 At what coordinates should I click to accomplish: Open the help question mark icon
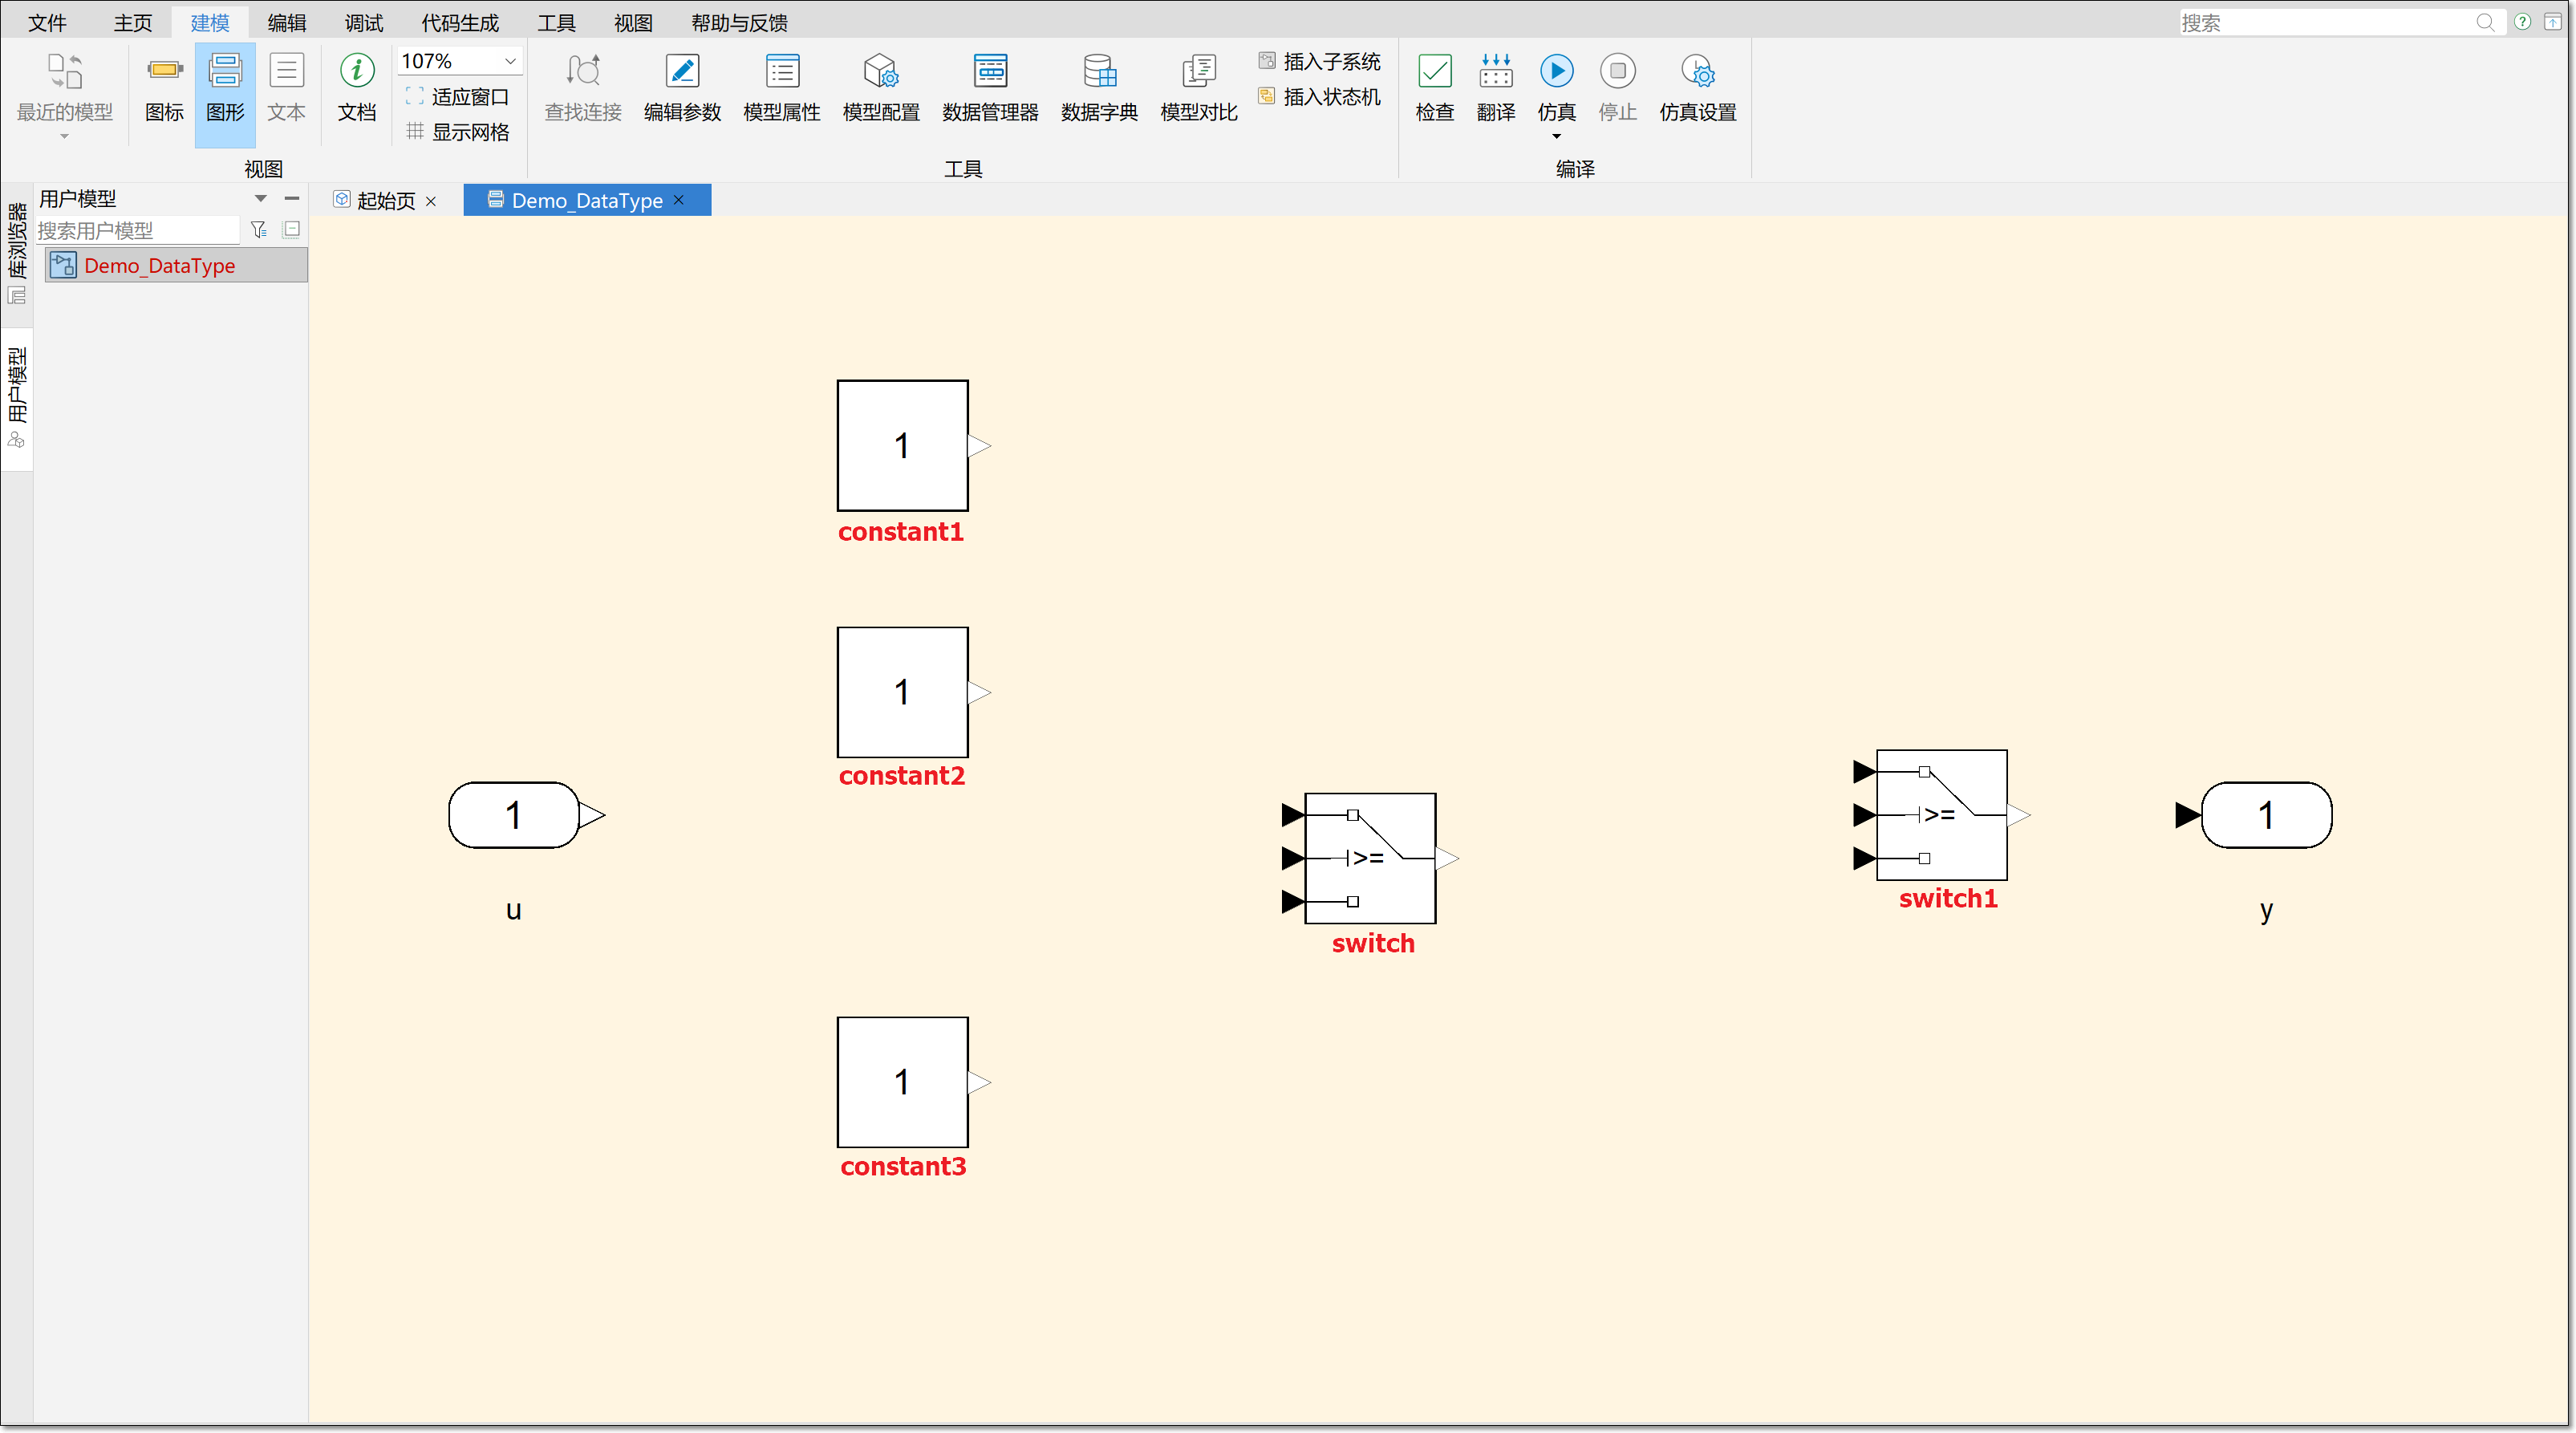[x=2523, y=22]
